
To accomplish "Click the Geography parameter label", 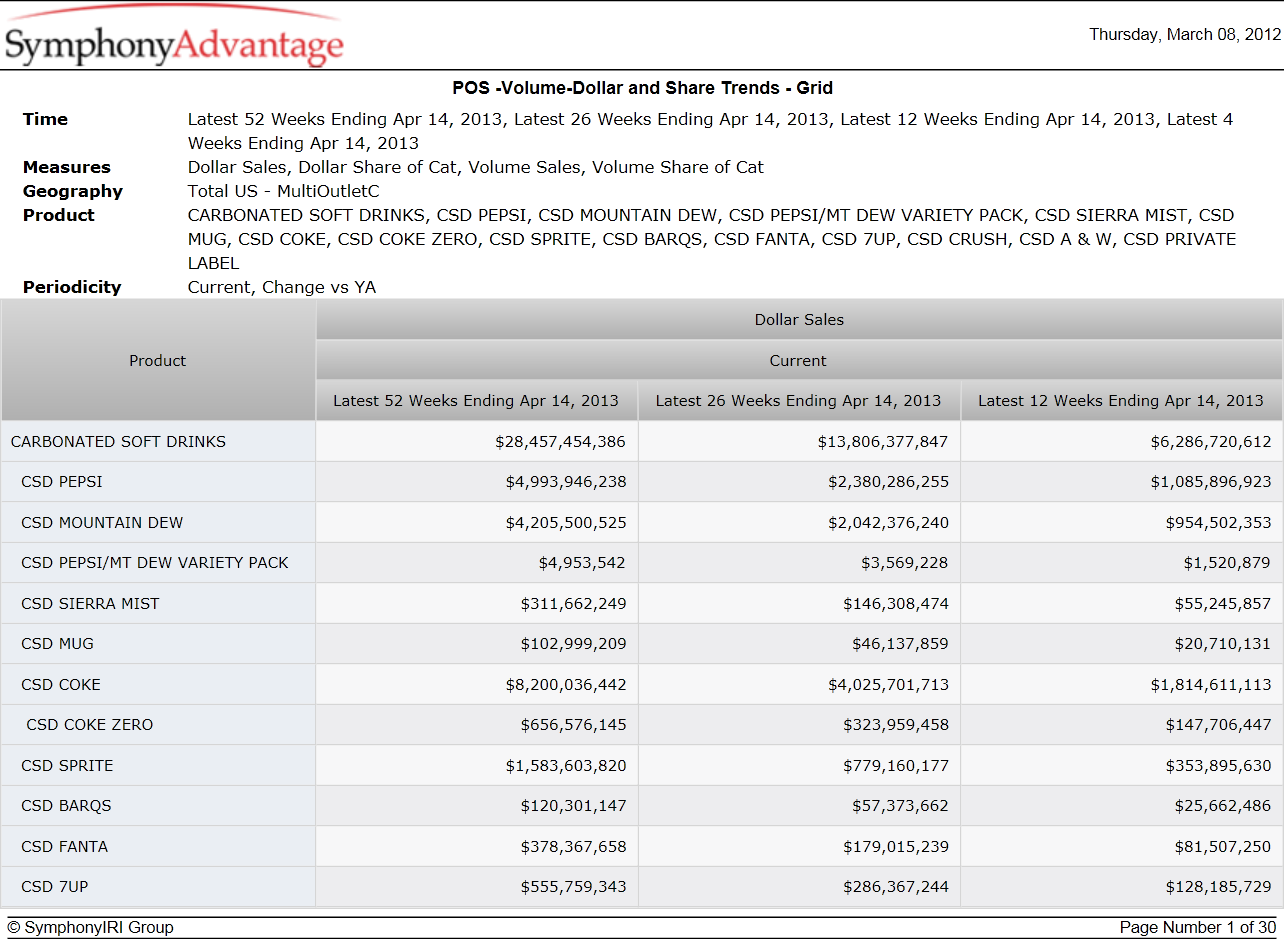I will click(x=73, y=191).
